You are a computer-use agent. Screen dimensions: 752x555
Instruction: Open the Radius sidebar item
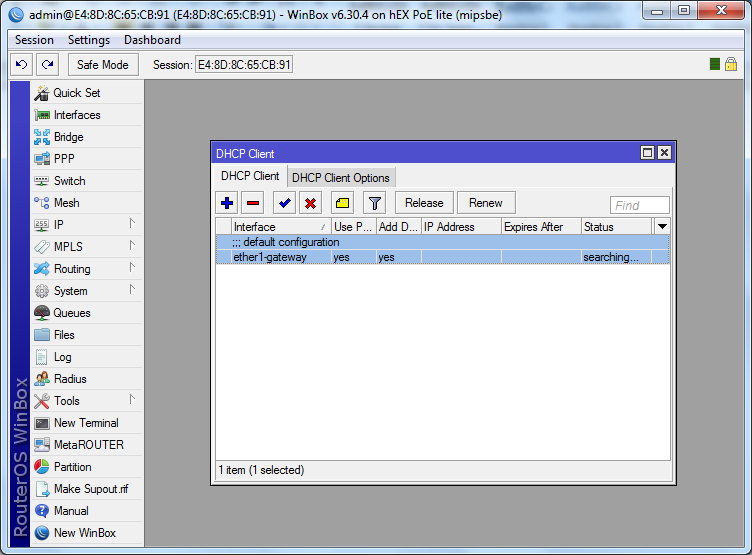87,379
